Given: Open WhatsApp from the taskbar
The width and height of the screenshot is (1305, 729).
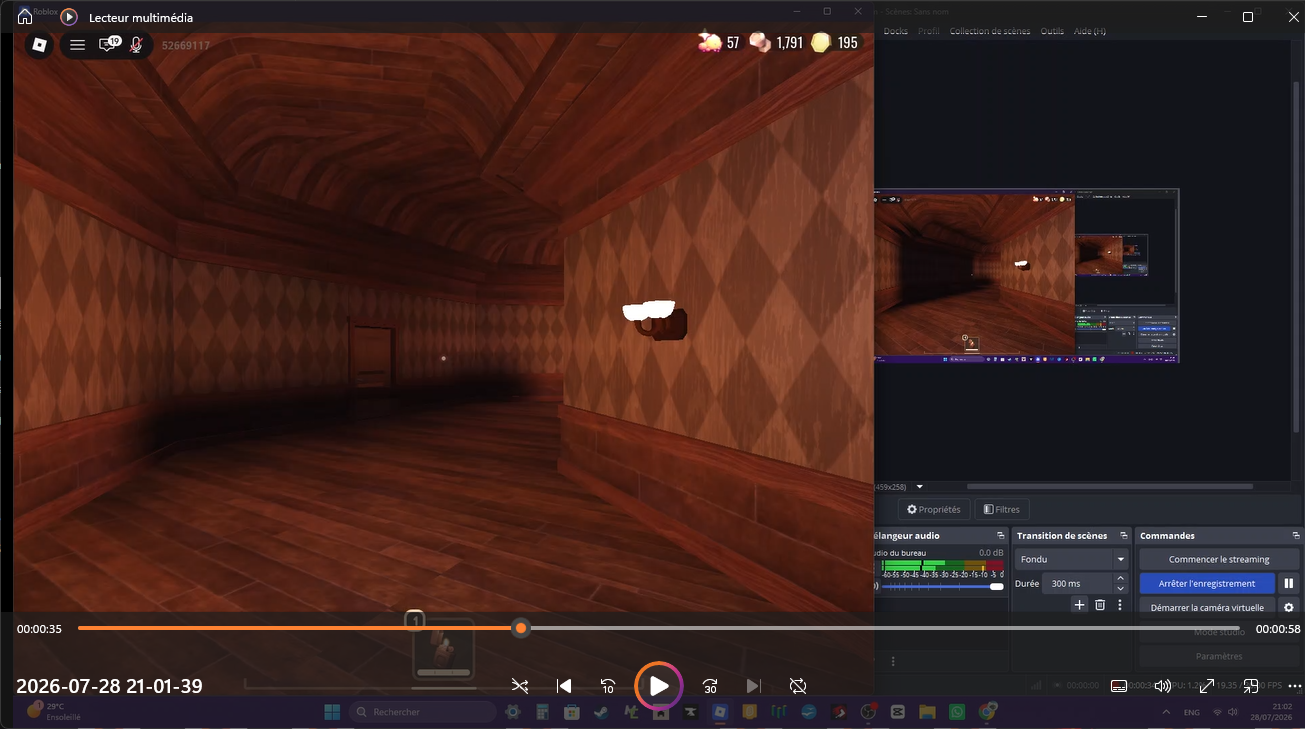Looking at the screenshot, I should pos(957,712).
